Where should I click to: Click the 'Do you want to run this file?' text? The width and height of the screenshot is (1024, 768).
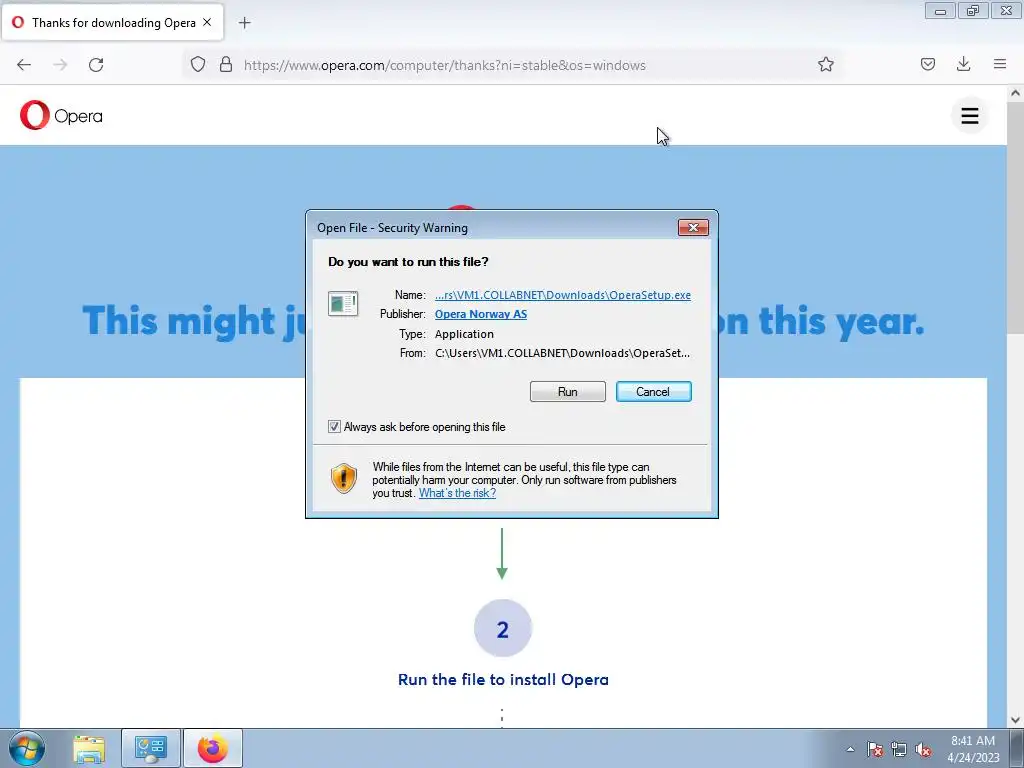[408, 262]
